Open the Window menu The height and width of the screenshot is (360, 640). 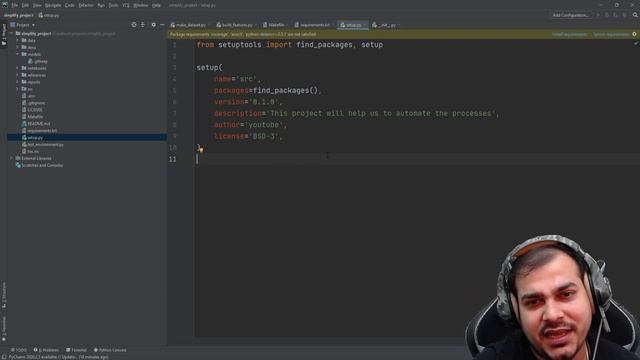[140, 5]
